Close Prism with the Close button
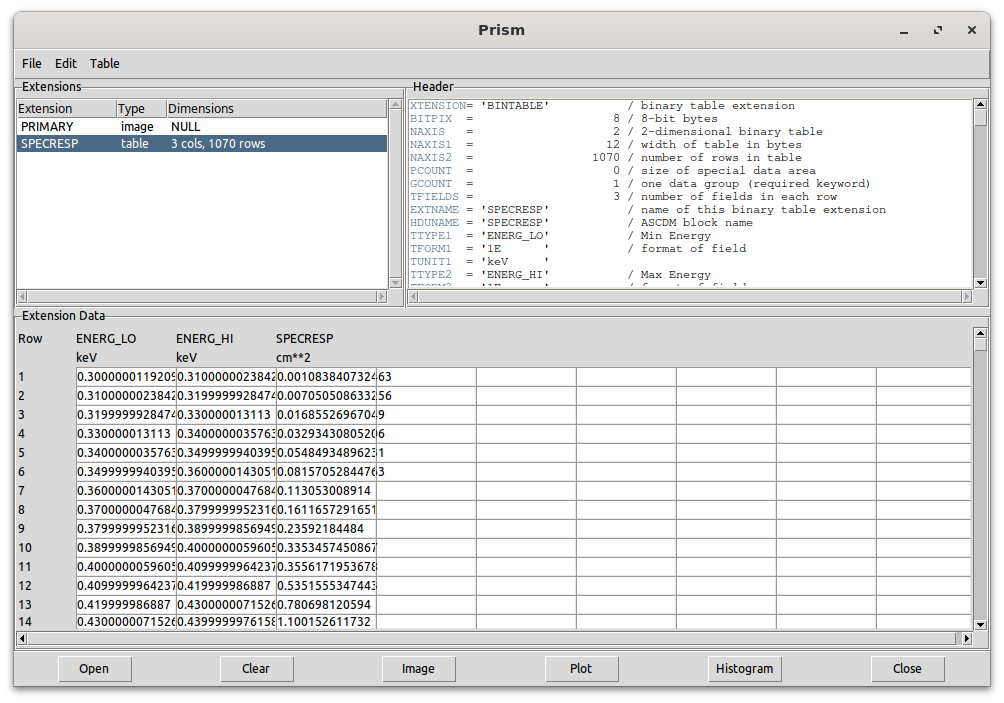1004x703 pixels. point(906,668)
